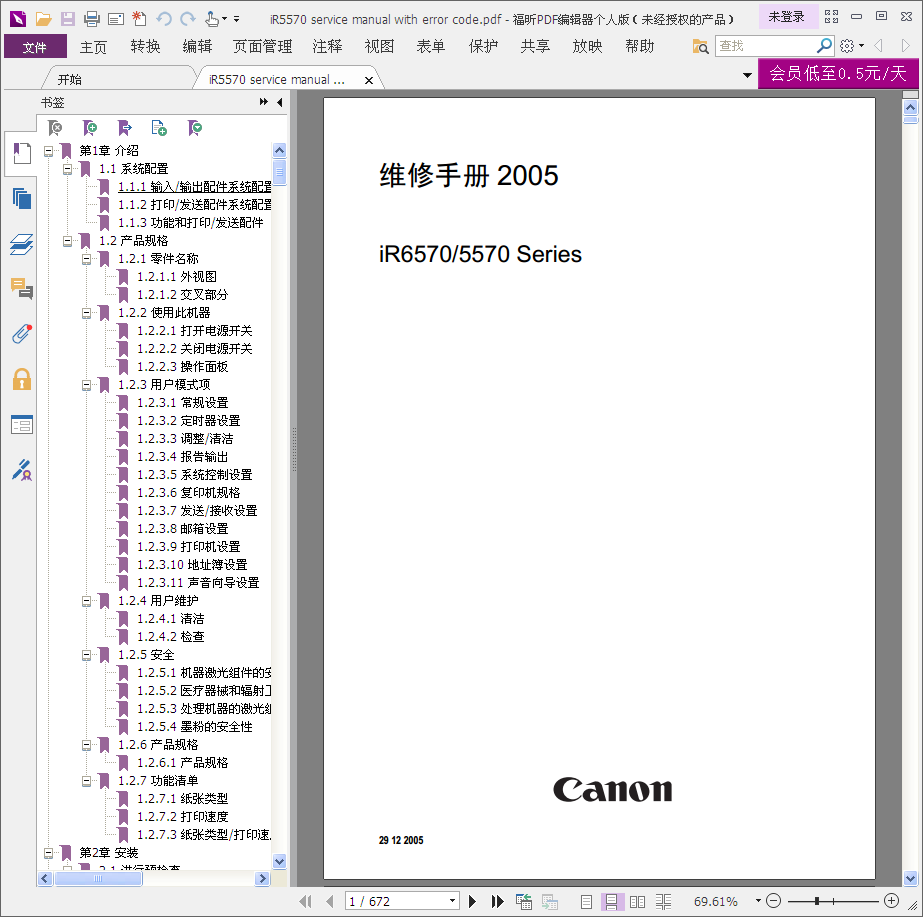
Task: Open the 文件 menu
Action: tap(35, 46)
